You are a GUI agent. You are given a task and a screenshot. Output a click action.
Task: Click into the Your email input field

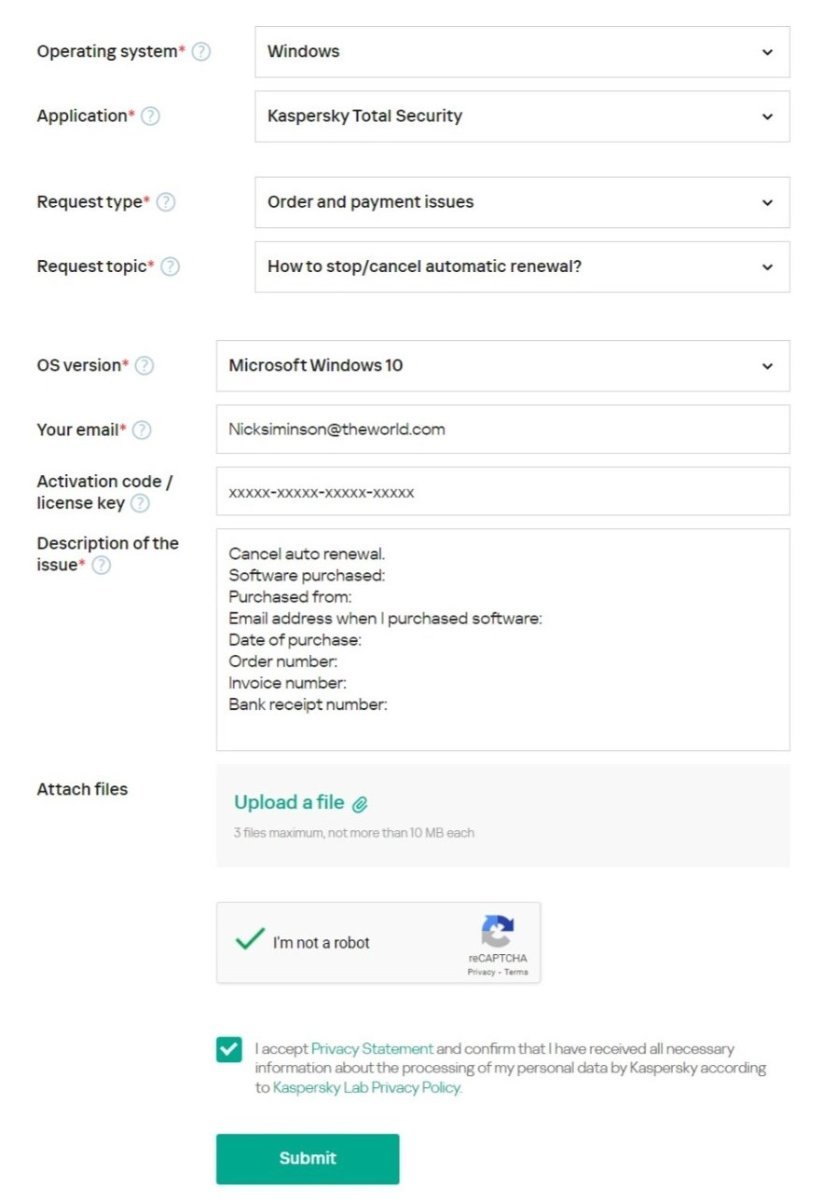tap(502, 430)
